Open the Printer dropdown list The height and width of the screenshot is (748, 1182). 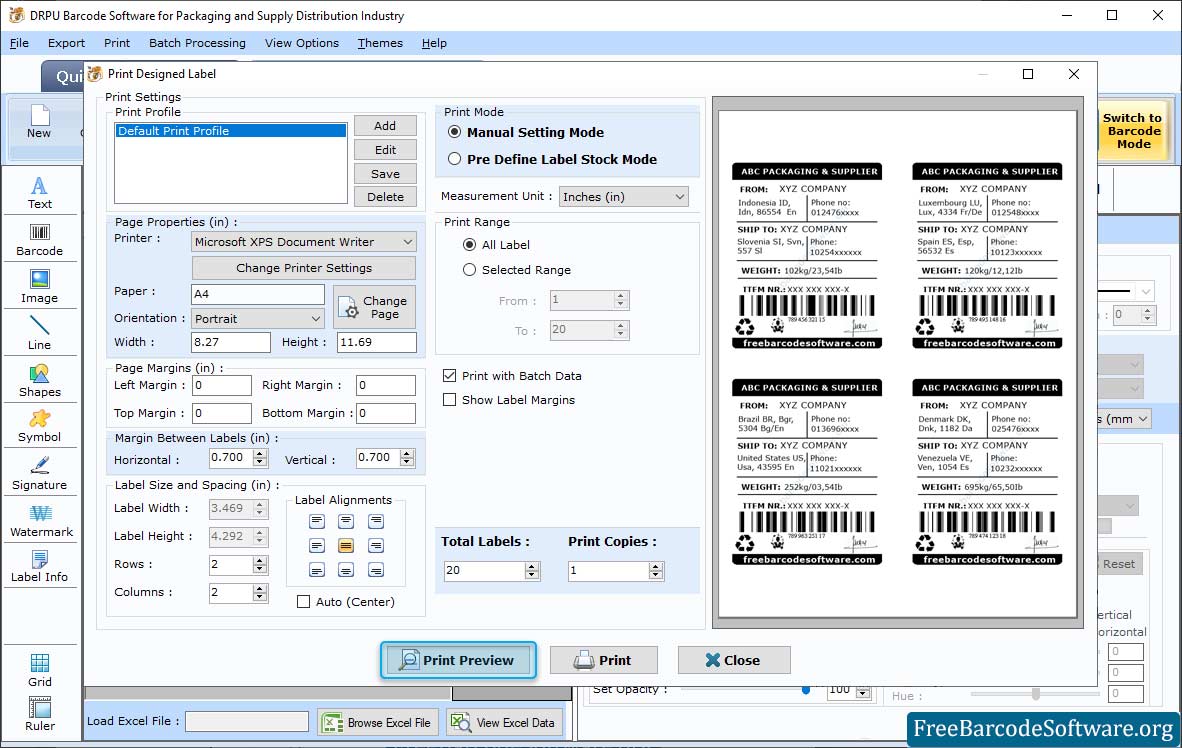407,242
